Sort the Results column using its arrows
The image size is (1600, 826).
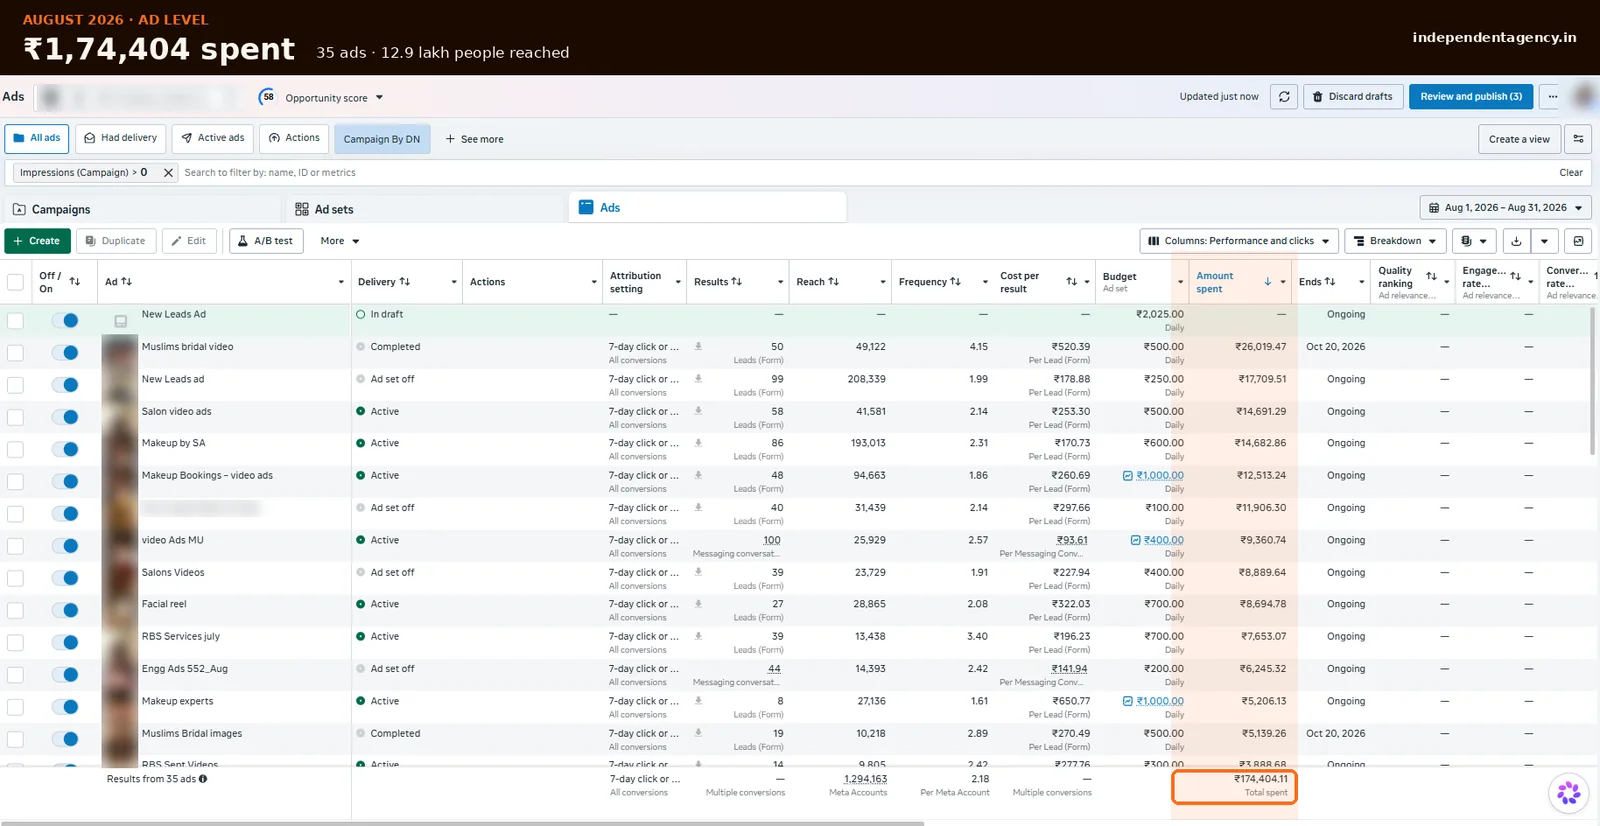point(737,282)
